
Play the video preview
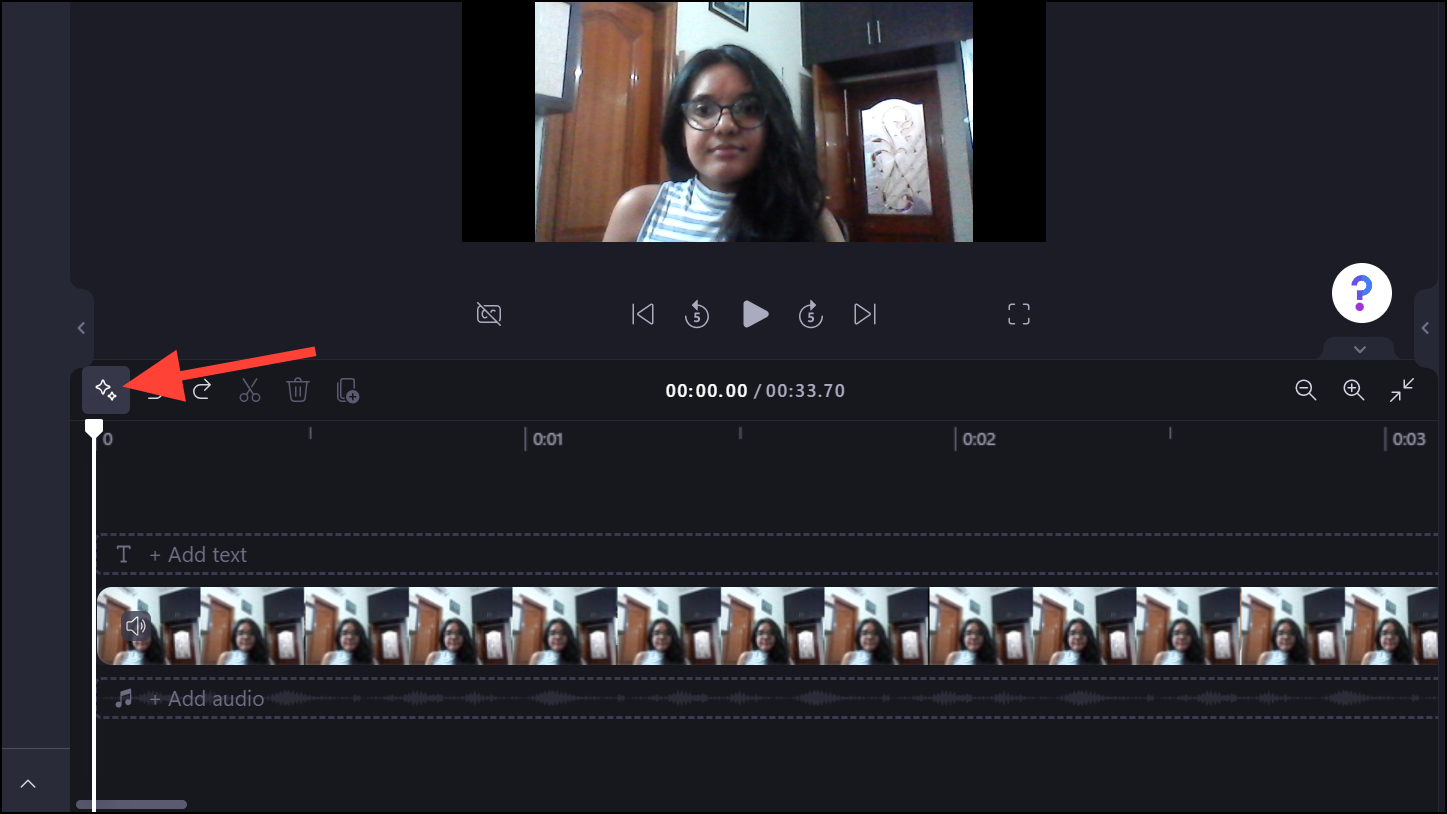[755, 314]
